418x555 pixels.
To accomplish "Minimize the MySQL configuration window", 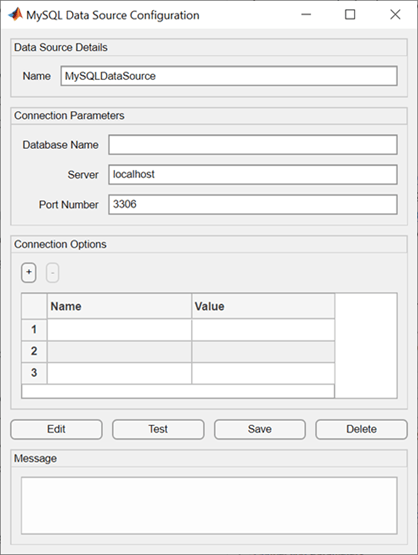I will point(306,15).
